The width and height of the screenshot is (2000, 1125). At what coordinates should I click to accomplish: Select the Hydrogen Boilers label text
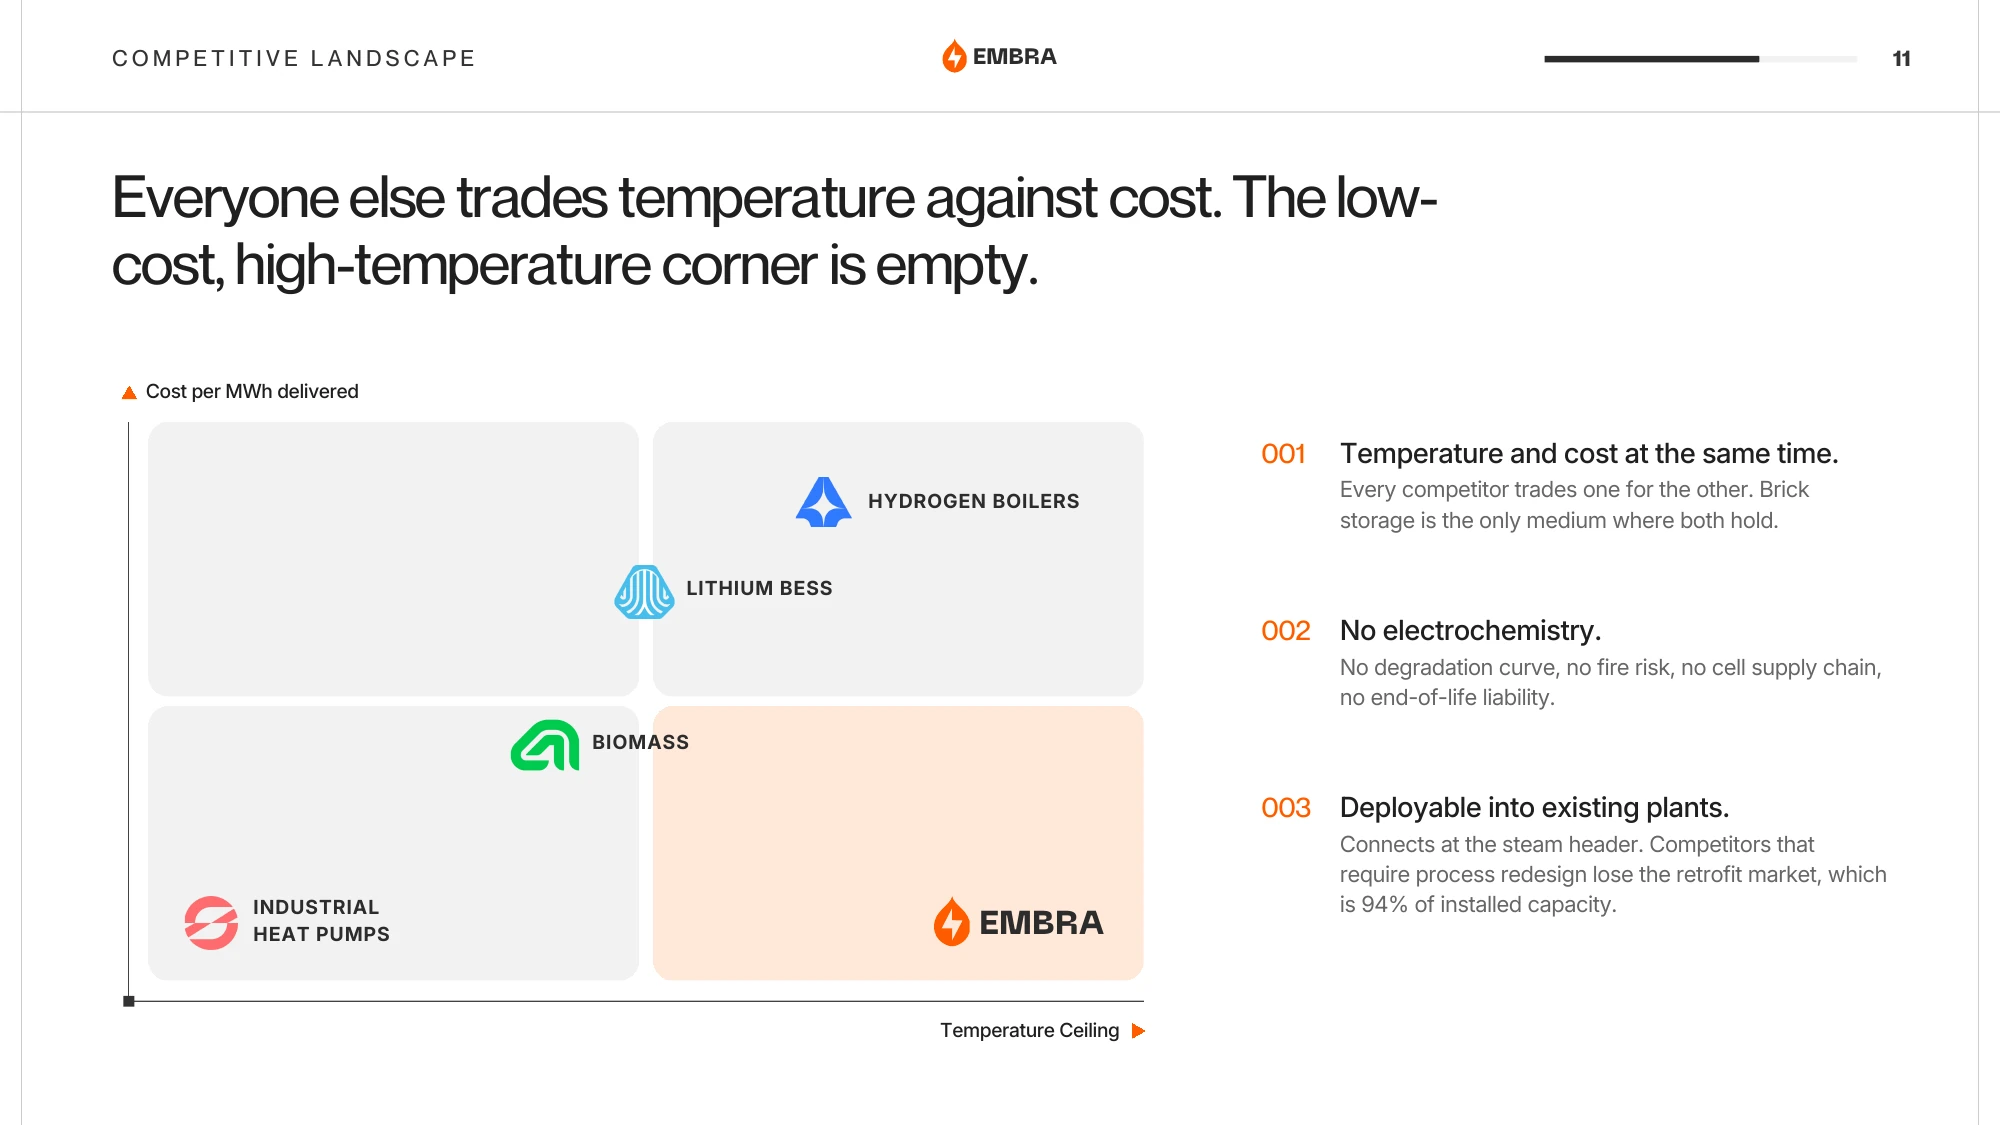973,501
